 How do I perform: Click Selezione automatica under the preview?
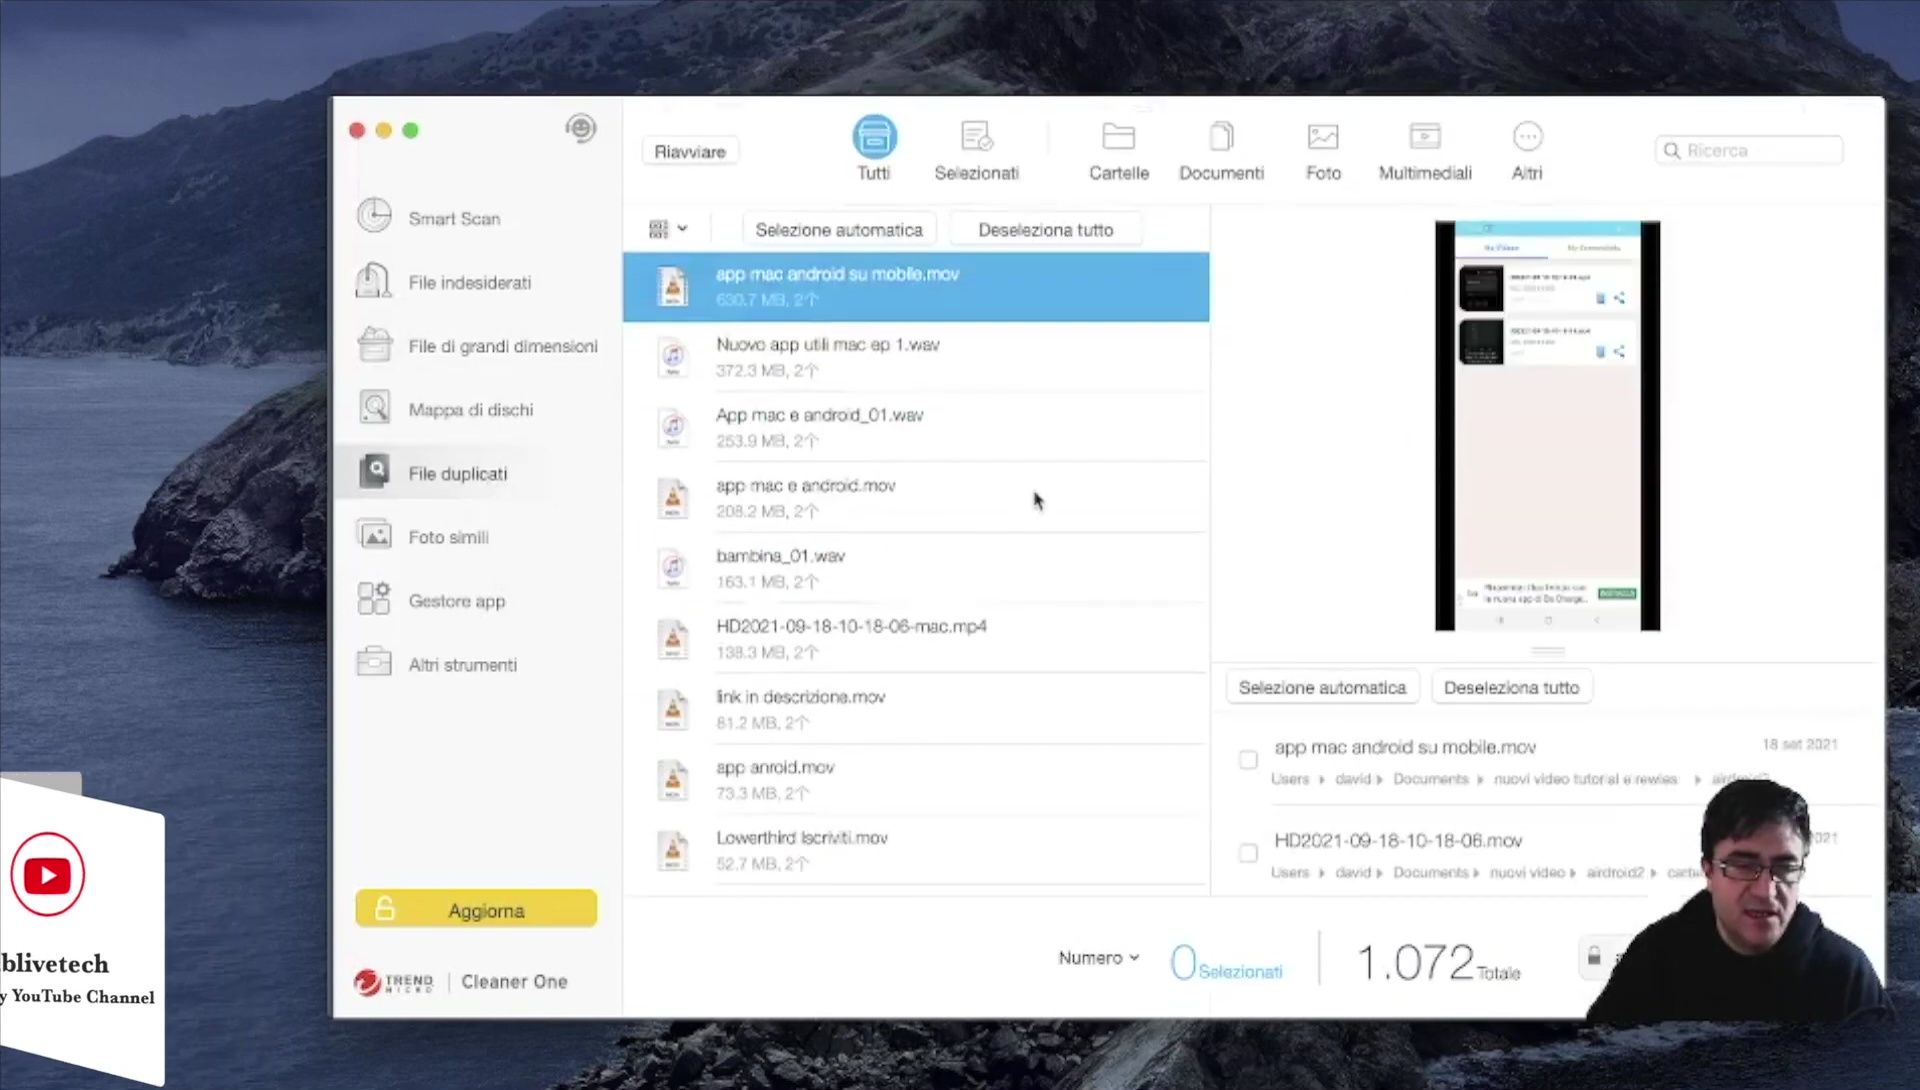click(1322, 687)
